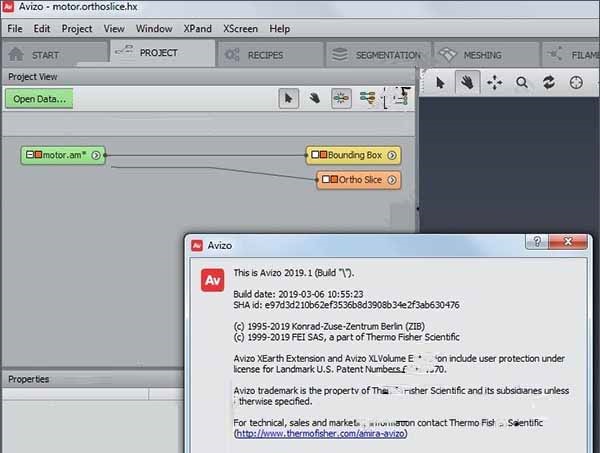Image resolution: width=600 pixels, height=453 pixels.
Task: Click the gears icon on RECIPES tab
Action: [x=232, y=55]
